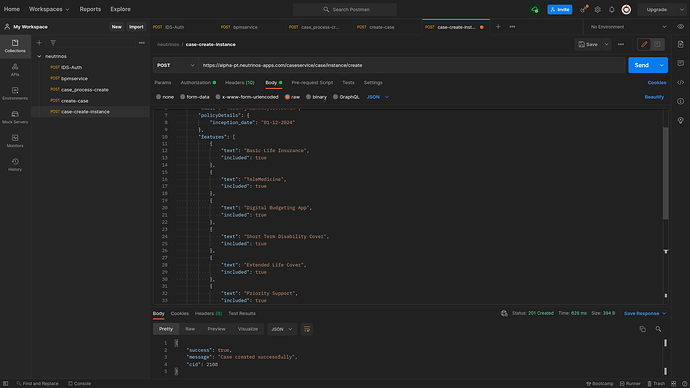Viewport: 690px width, 388px height.
Task: Open the No Environment dropdown
Action: [x=628, y=27]
